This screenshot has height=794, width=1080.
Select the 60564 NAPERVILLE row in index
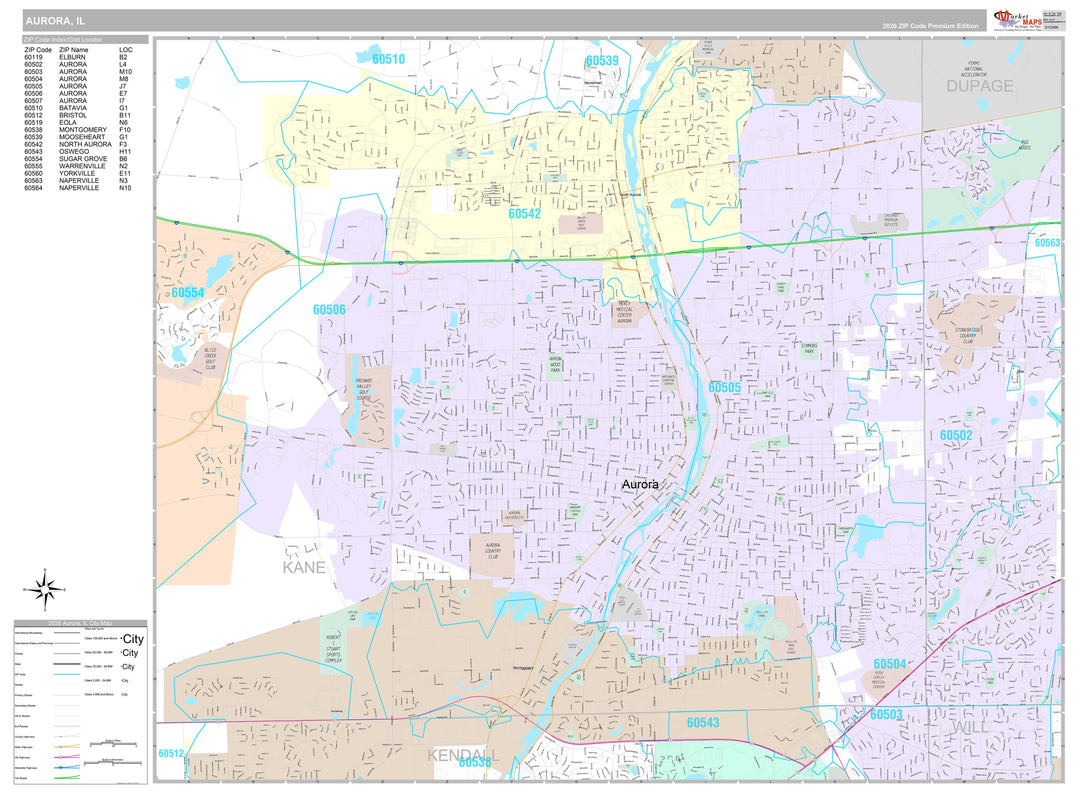[78, 188]
